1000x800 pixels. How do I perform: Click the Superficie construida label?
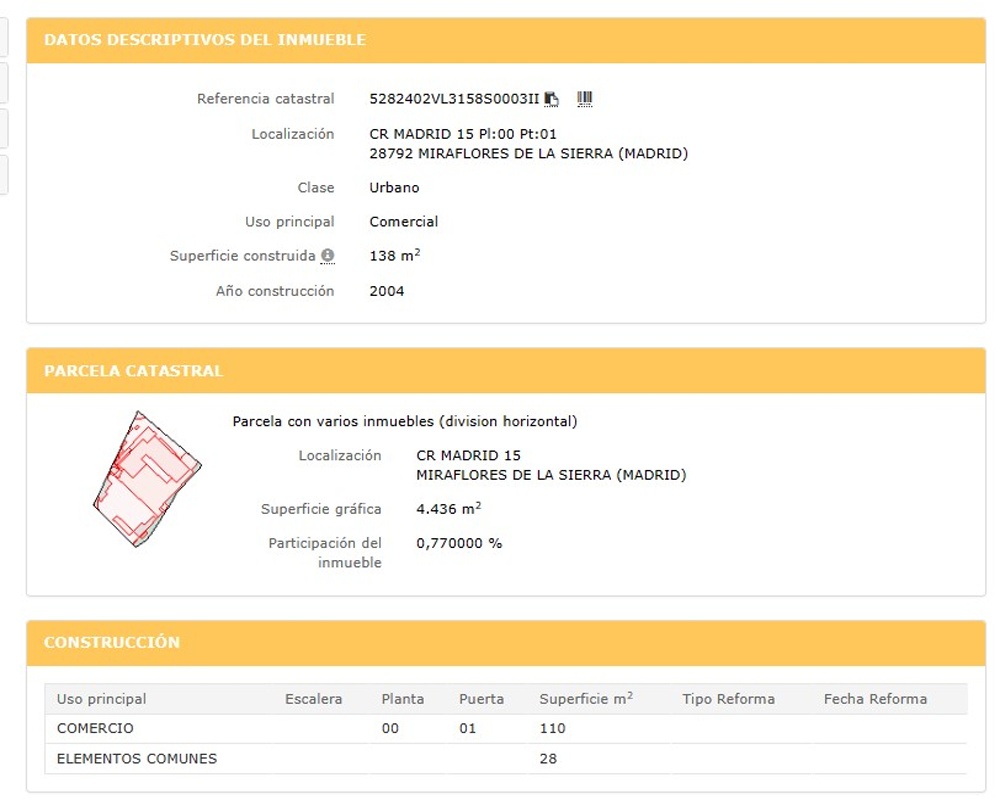242,256
